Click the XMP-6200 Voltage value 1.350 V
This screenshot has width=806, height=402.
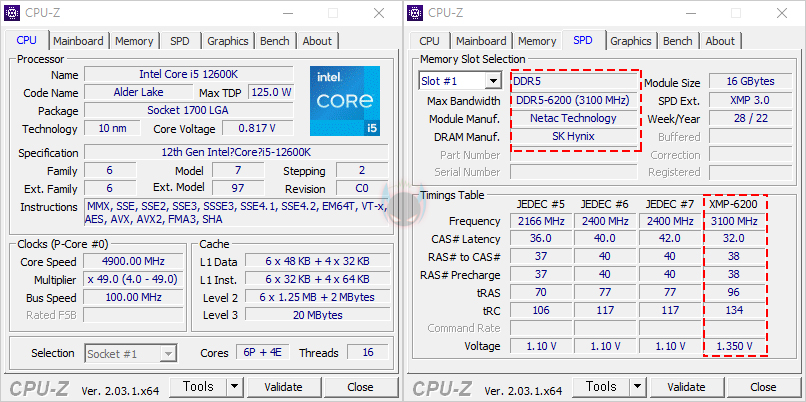pyautogui.click(x=734, y=346)
